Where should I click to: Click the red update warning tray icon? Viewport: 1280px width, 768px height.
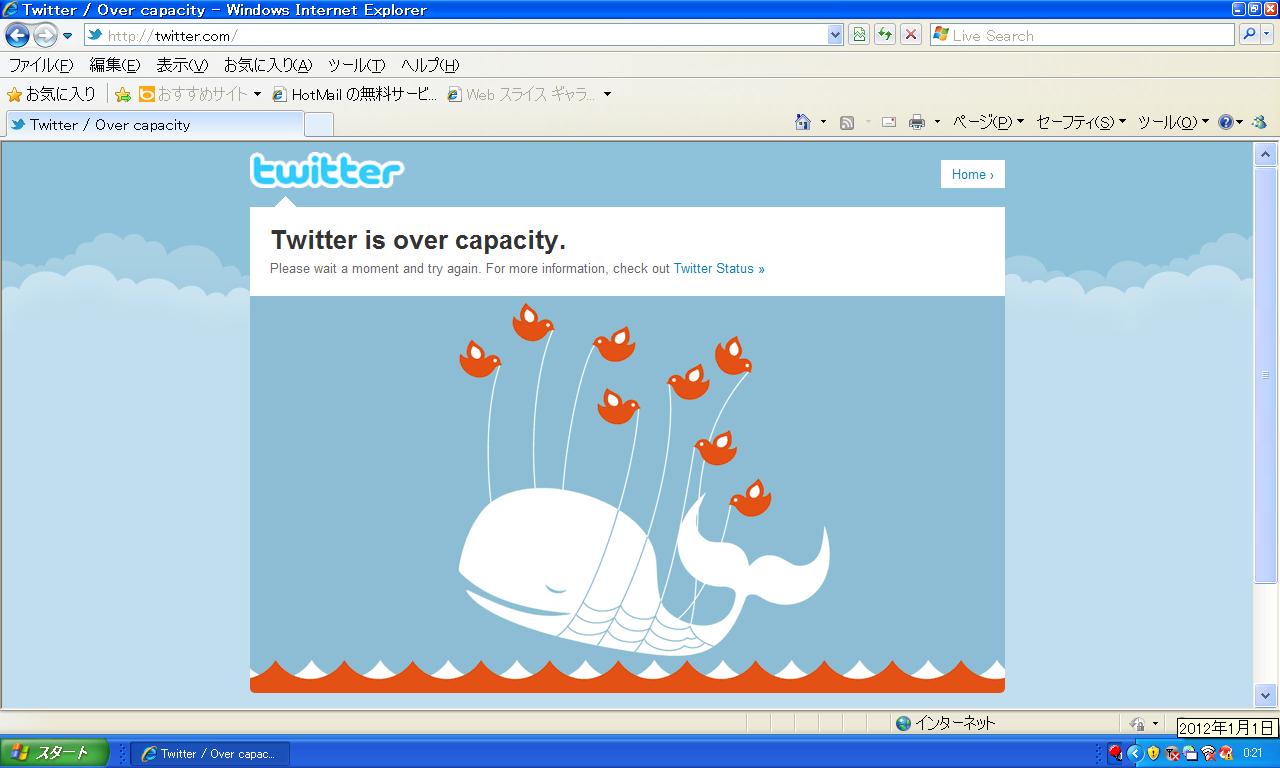pyautogui.click(x=1225, y=753)
